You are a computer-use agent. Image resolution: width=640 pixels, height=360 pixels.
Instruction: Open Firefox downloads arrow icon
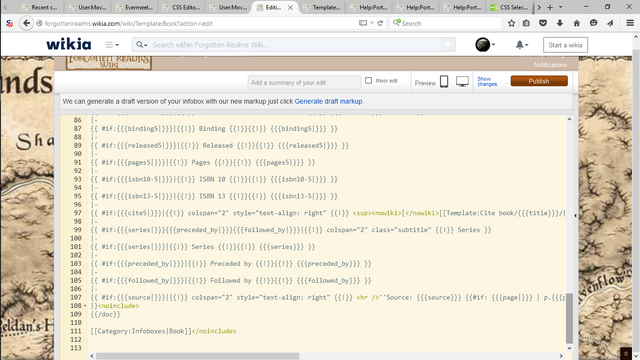tap(560, 23)
